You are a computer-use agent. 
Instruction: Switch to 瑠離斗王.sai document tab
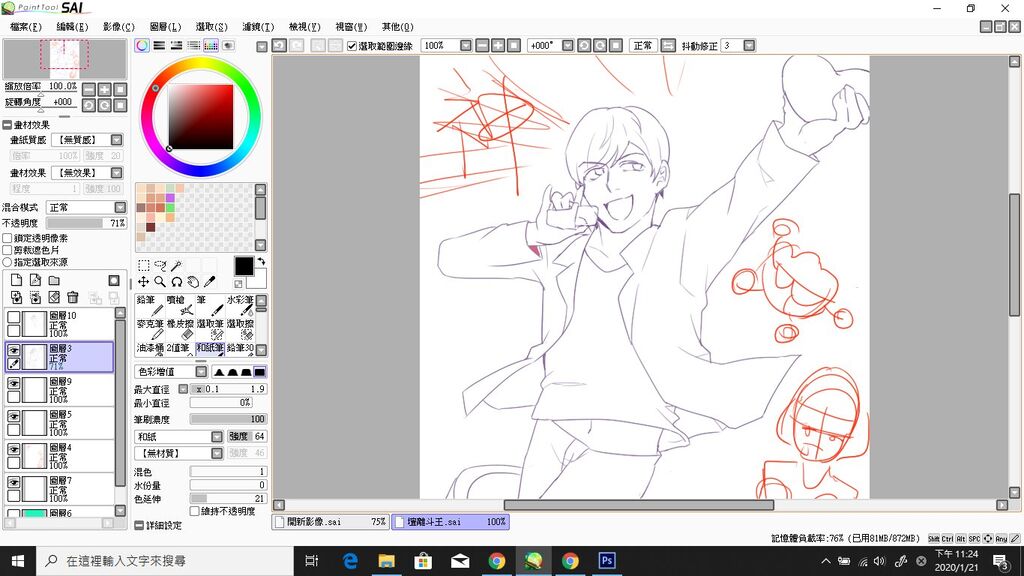[x=450, y=522]
